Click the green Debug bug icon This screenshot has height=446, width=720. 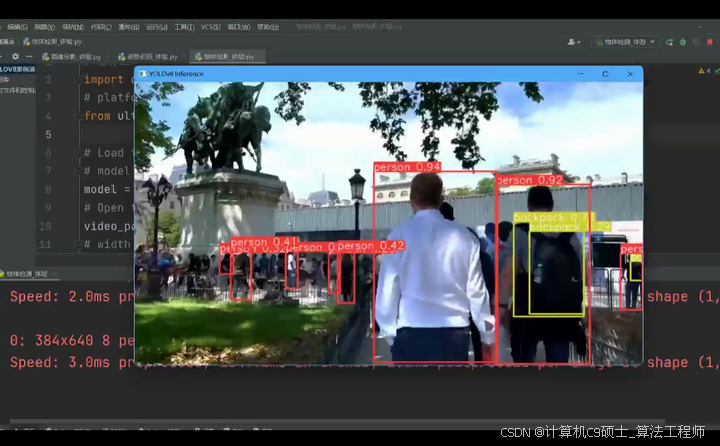(683, 42)
